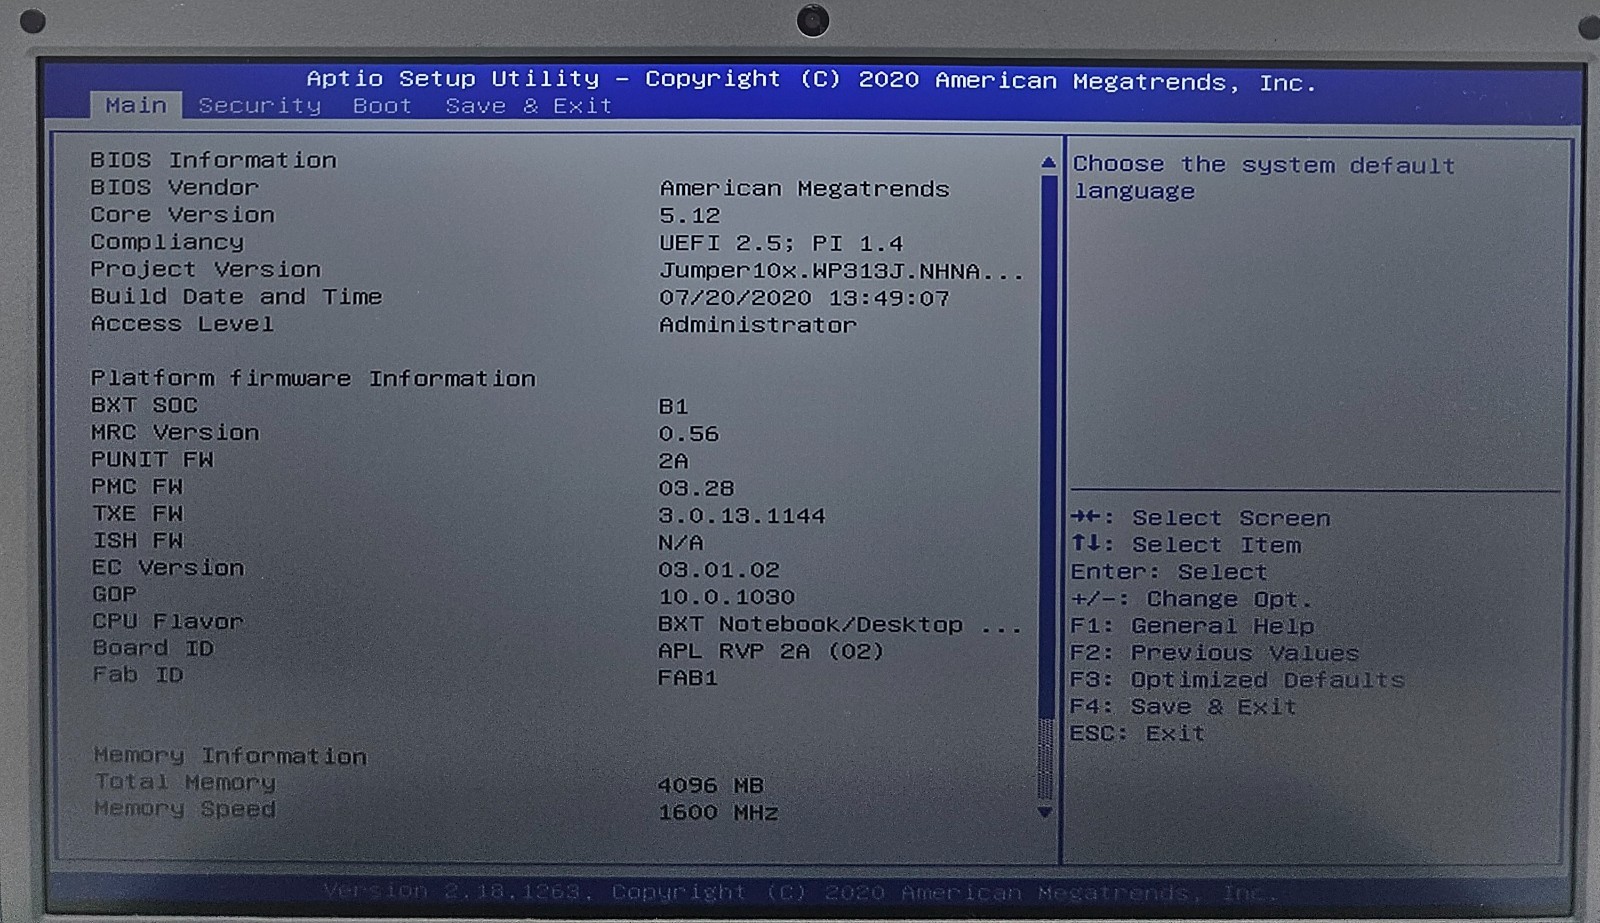Select the BXT SOC label
1600x923 pixels.
tap(144, 405)
